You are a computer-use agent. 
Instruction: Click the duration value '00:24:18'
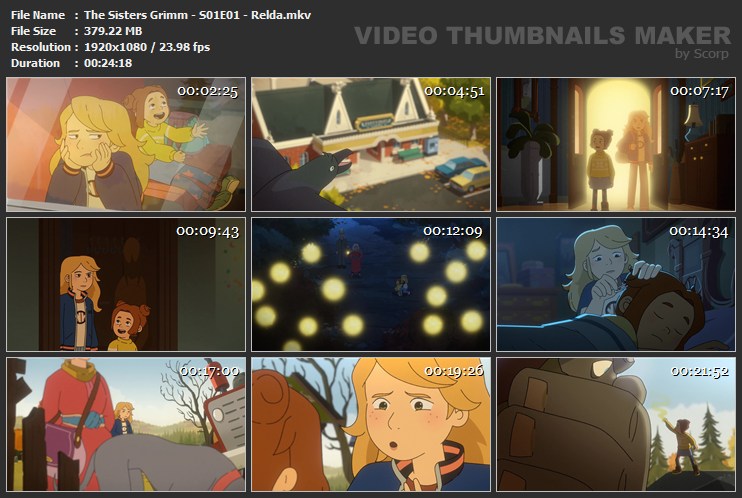tap(108, 63)
